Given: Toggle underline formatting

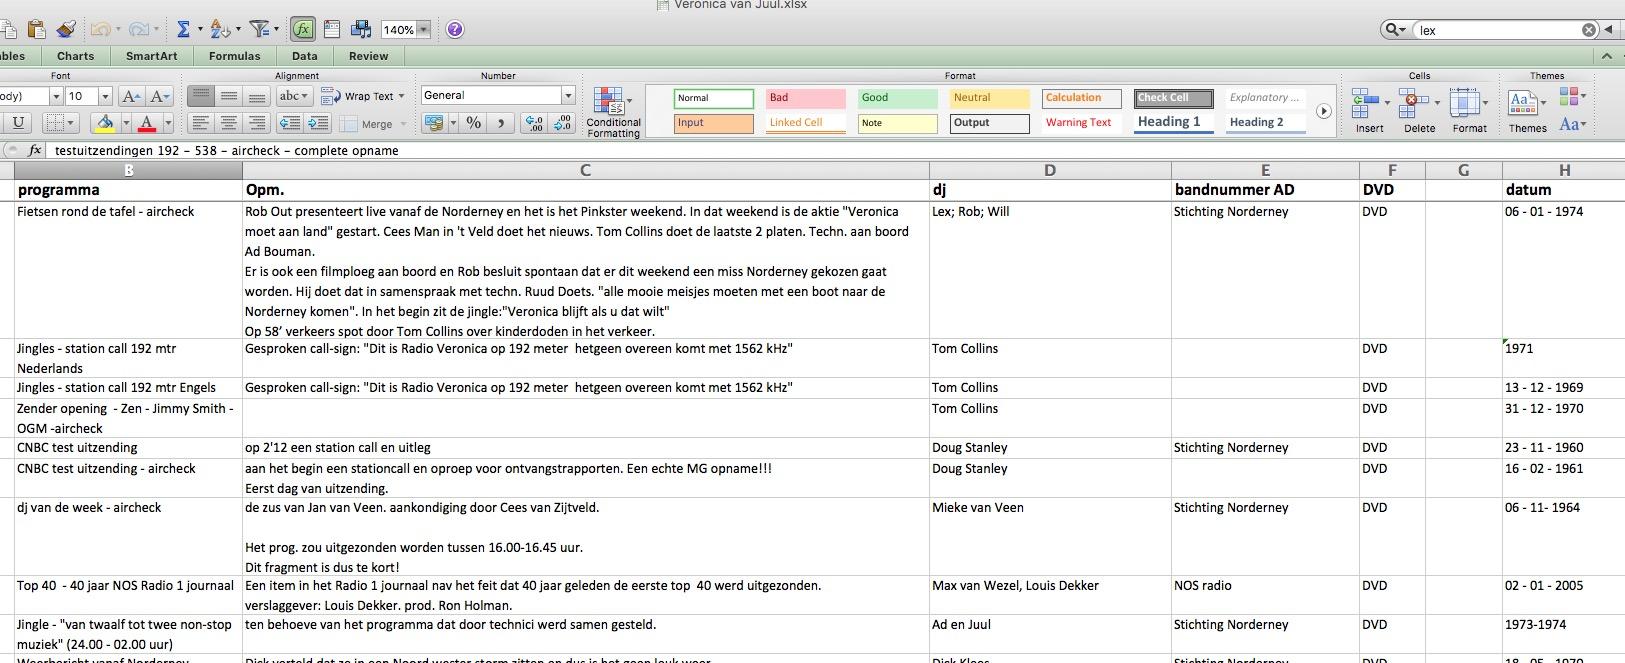Looking at the screenshot, I should (x=18, y=123).
